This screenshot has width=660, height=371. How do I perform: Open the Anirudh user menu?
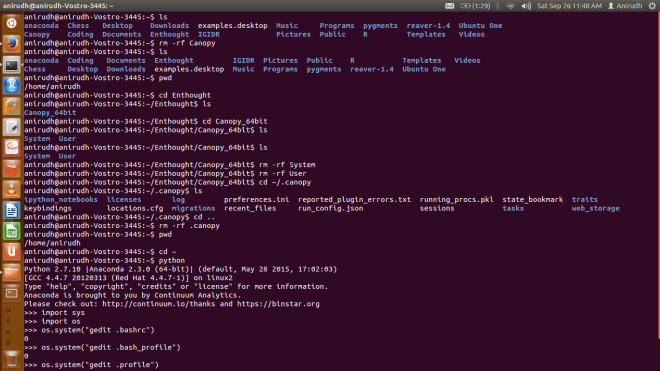click(x=625, y=6)
